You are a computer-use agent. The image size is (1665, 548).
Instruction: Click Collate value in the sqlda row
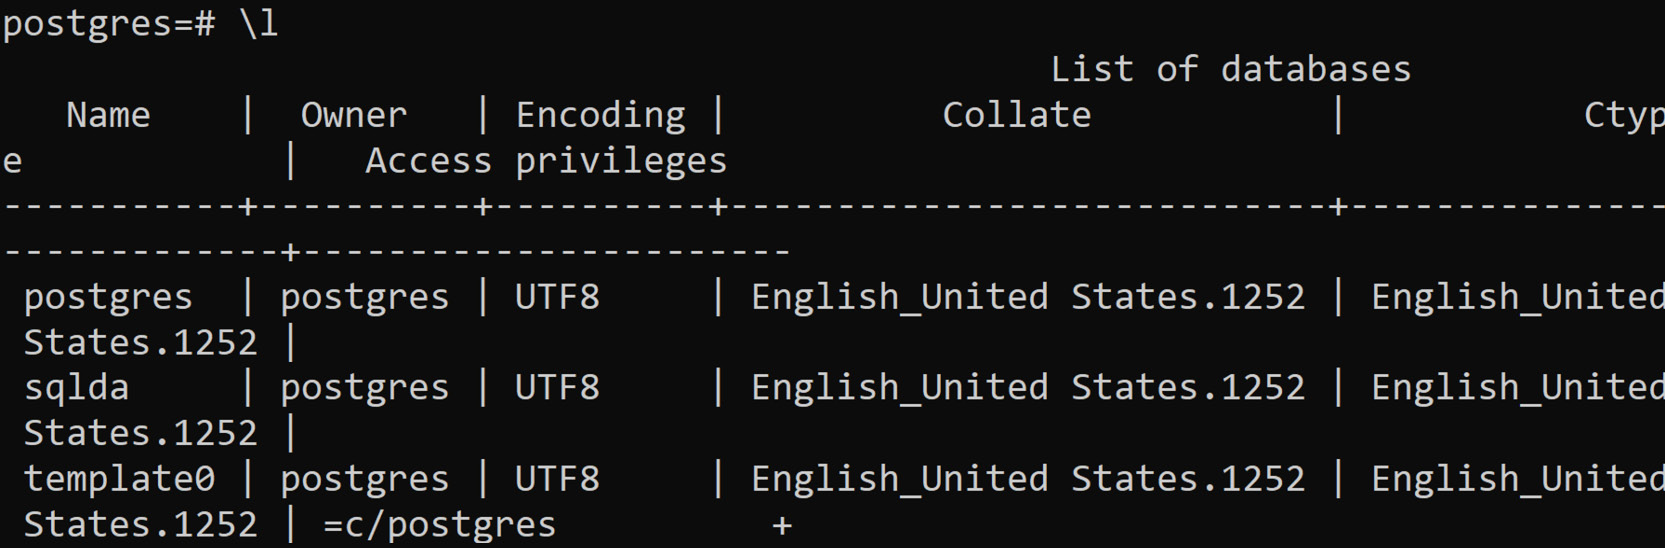(1028, 388)
